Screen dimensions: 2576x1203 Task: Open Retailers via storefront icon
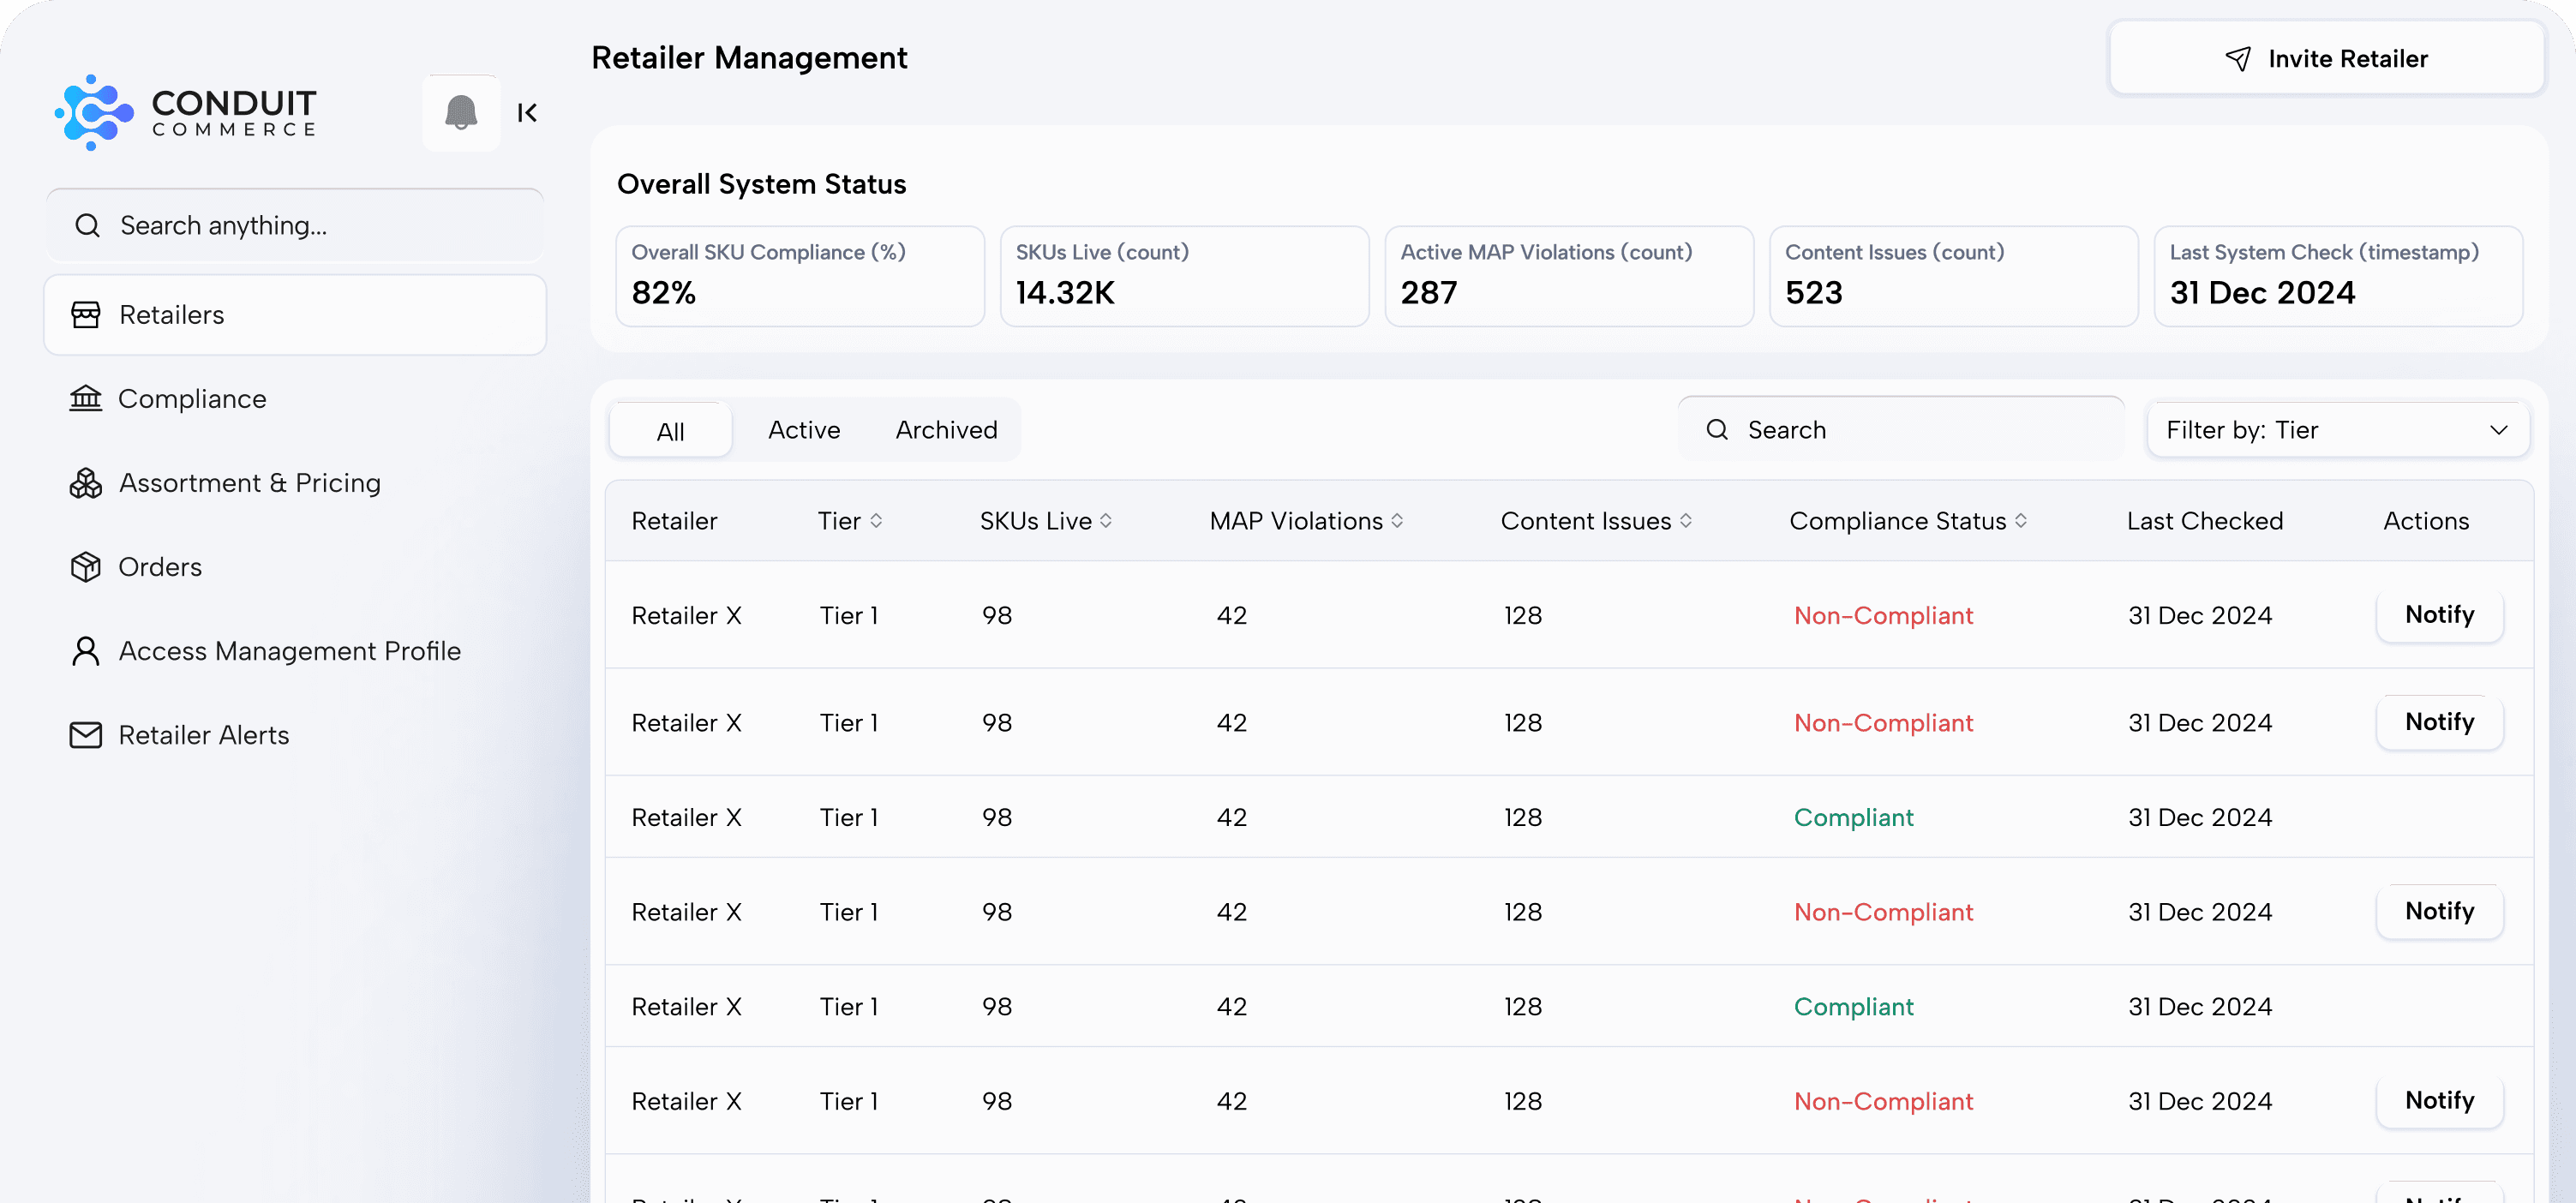click(x=86, y=315)
